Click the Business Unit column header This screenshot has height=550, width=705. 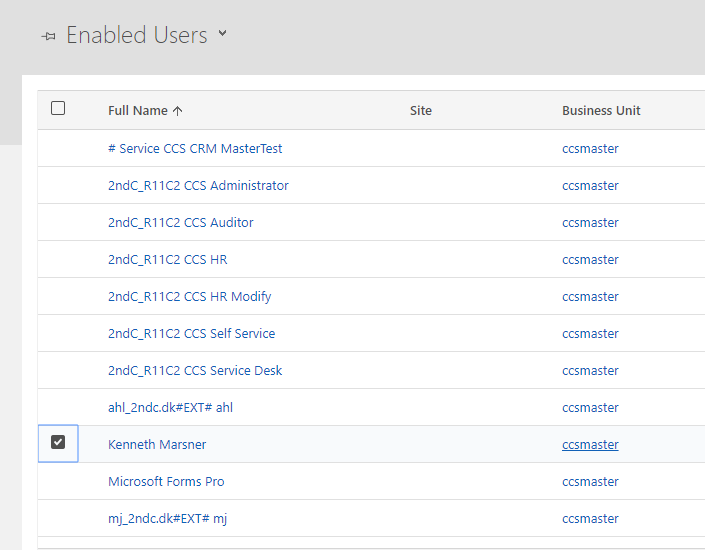click(x=601, y=111)
